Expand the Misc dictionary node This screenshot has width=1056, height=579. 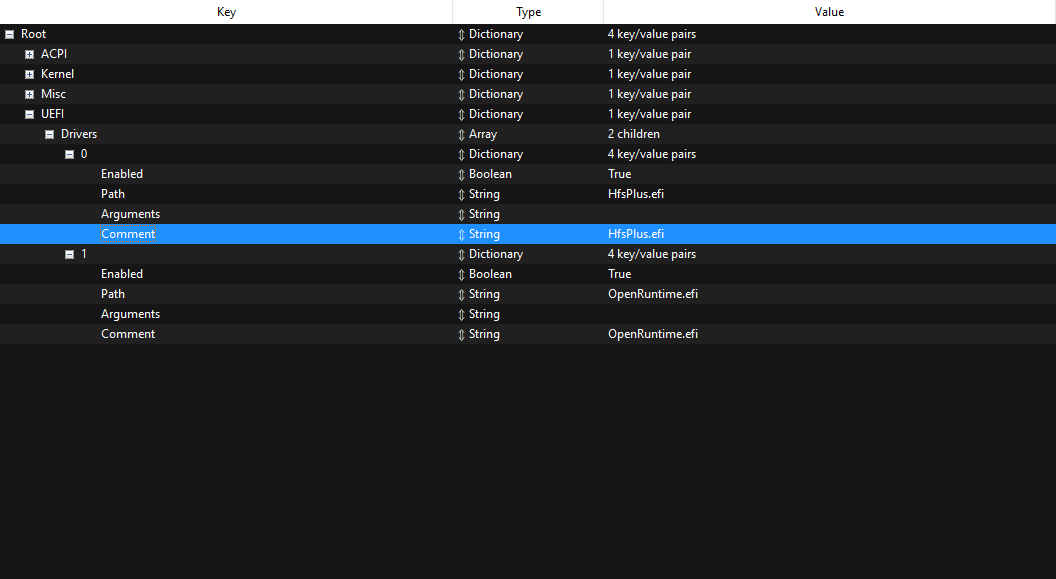click(x=28, y=93)
